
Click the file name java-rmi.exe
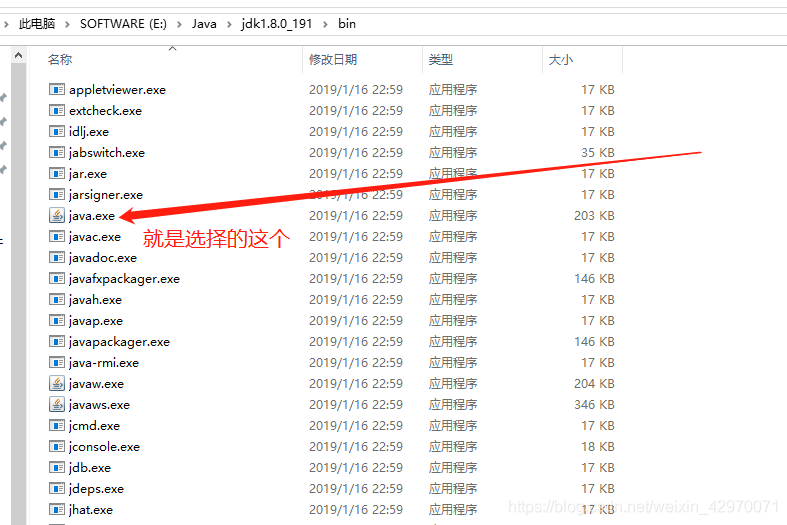point(104,363)
